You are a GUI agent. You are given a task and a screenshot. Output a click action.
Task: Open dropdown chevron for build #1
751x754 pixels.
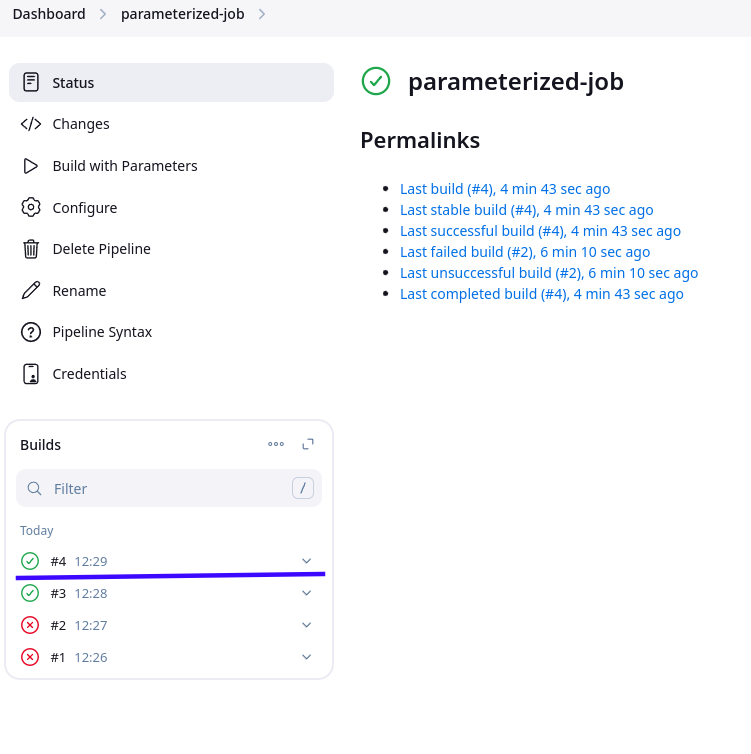click(306, 657)
